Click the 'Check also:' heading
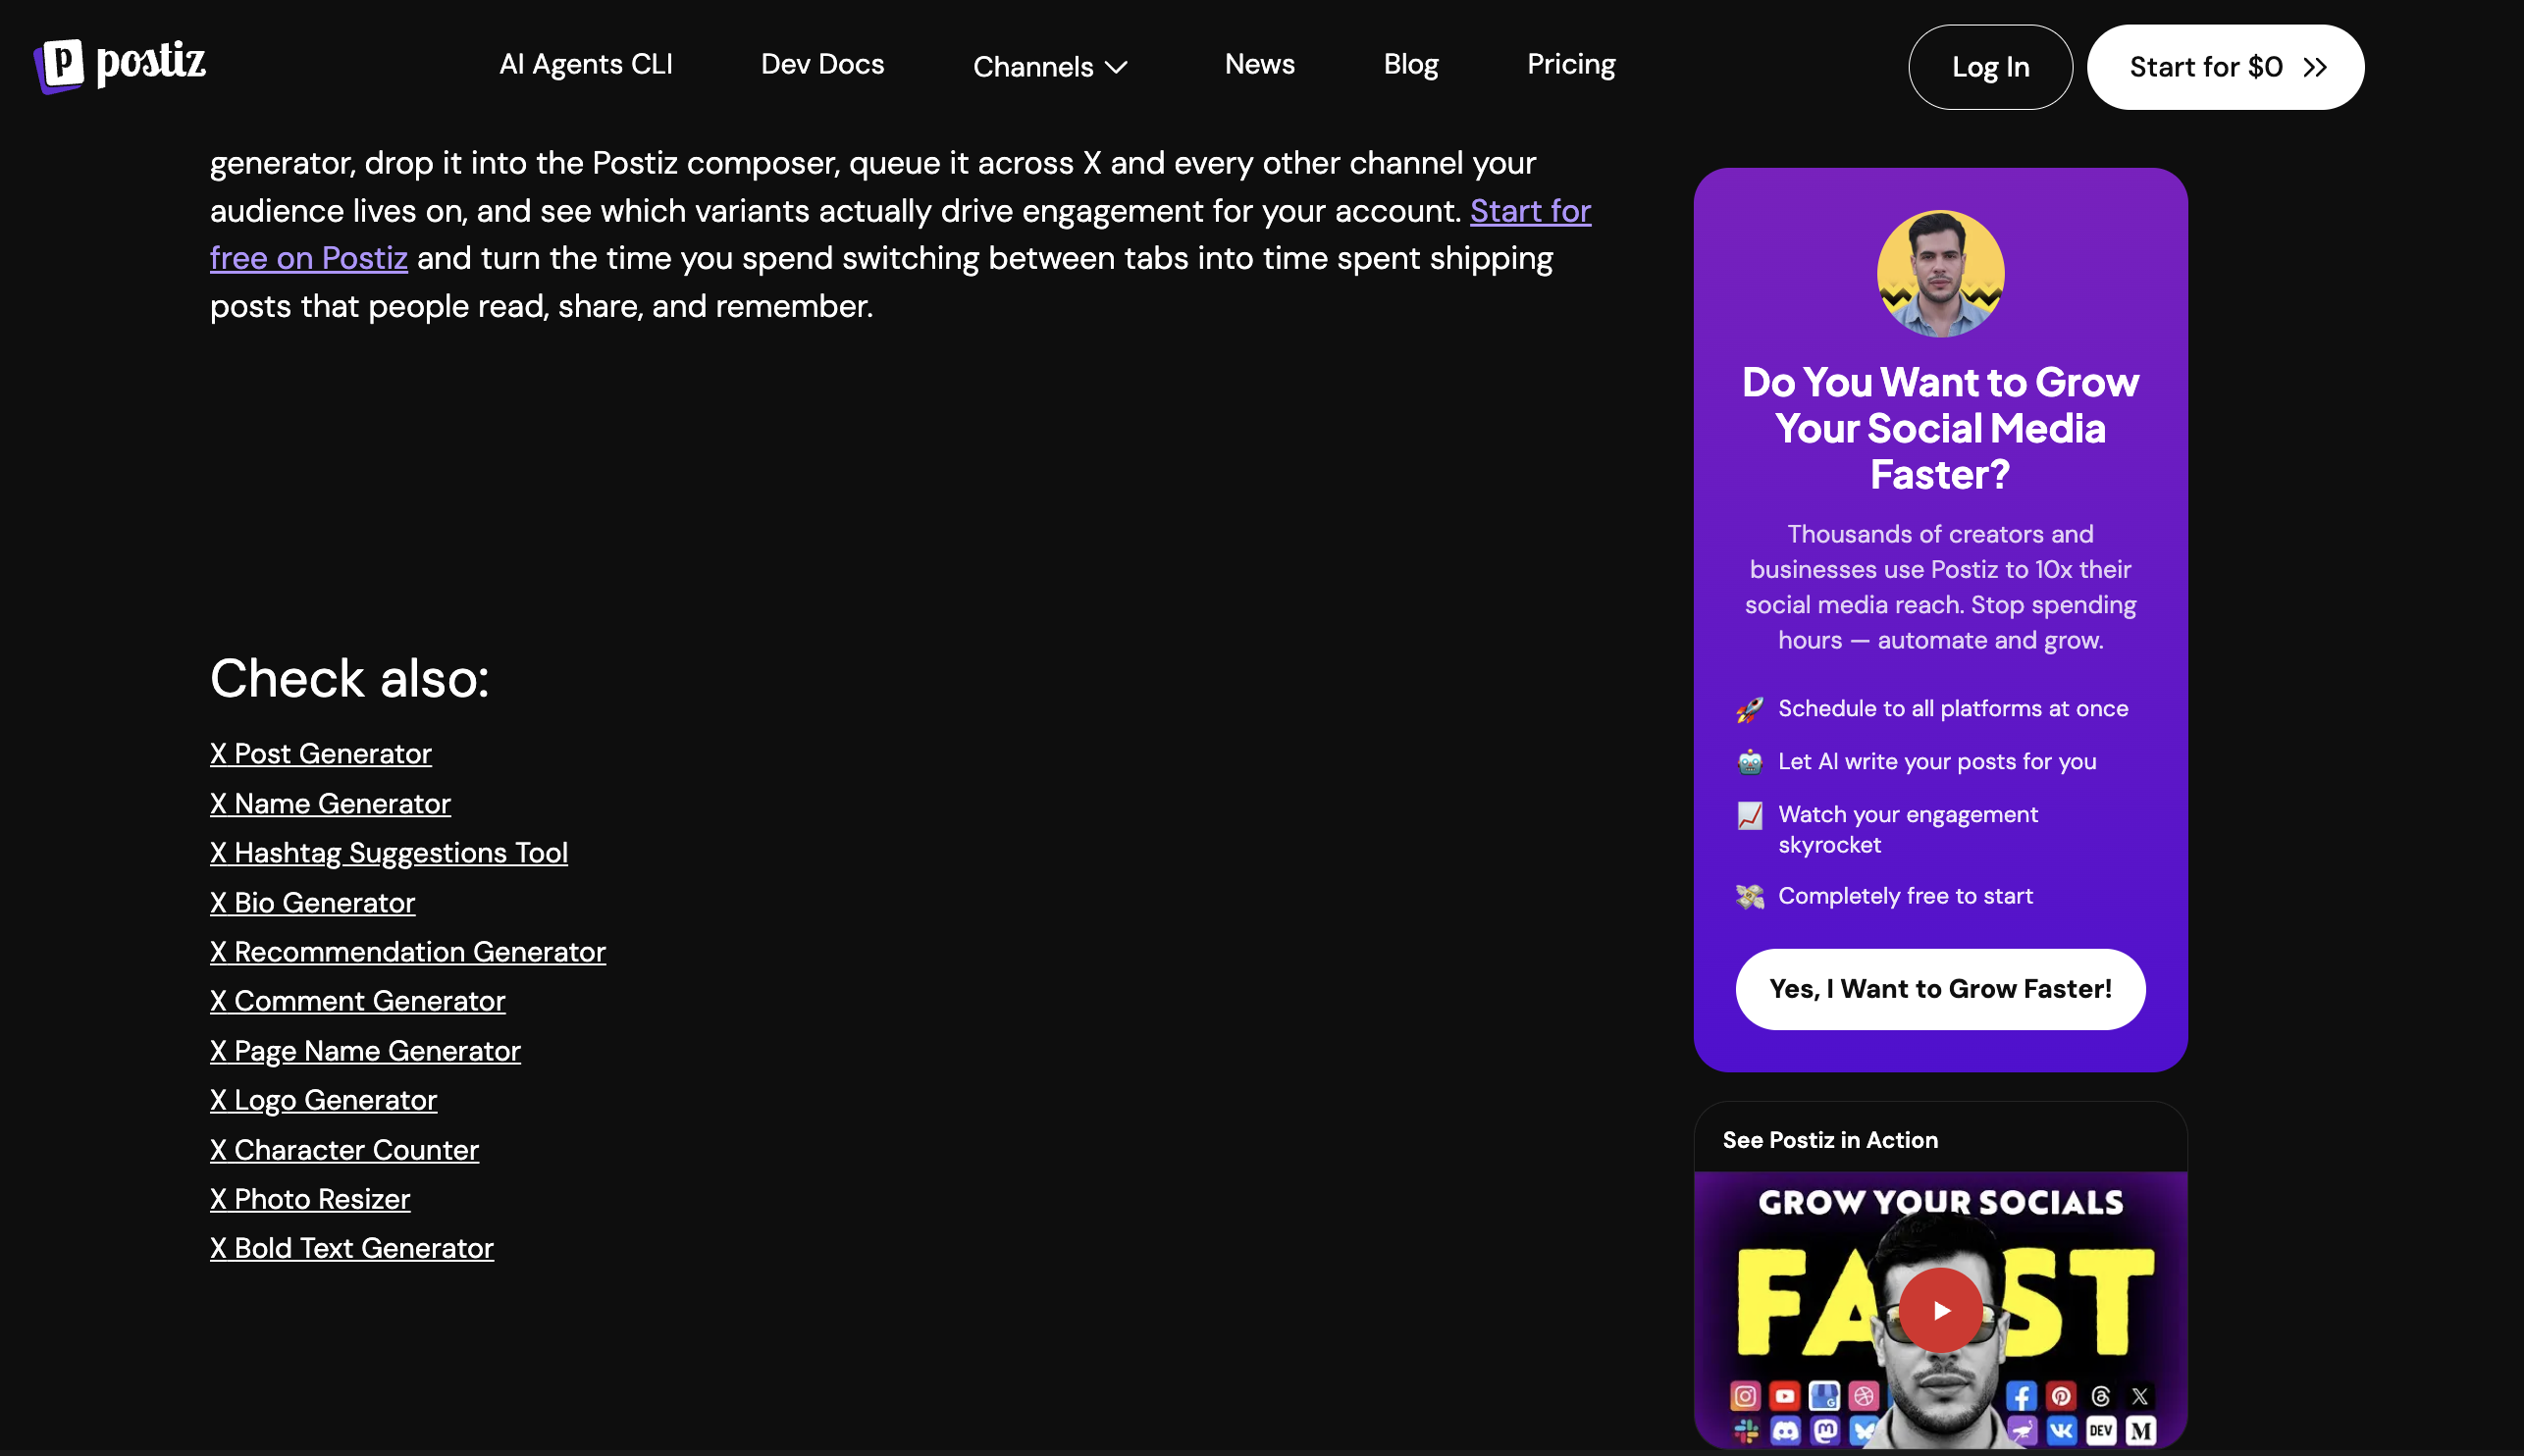The width and height of the screenshot is (2524, 1456). point(349,679)
